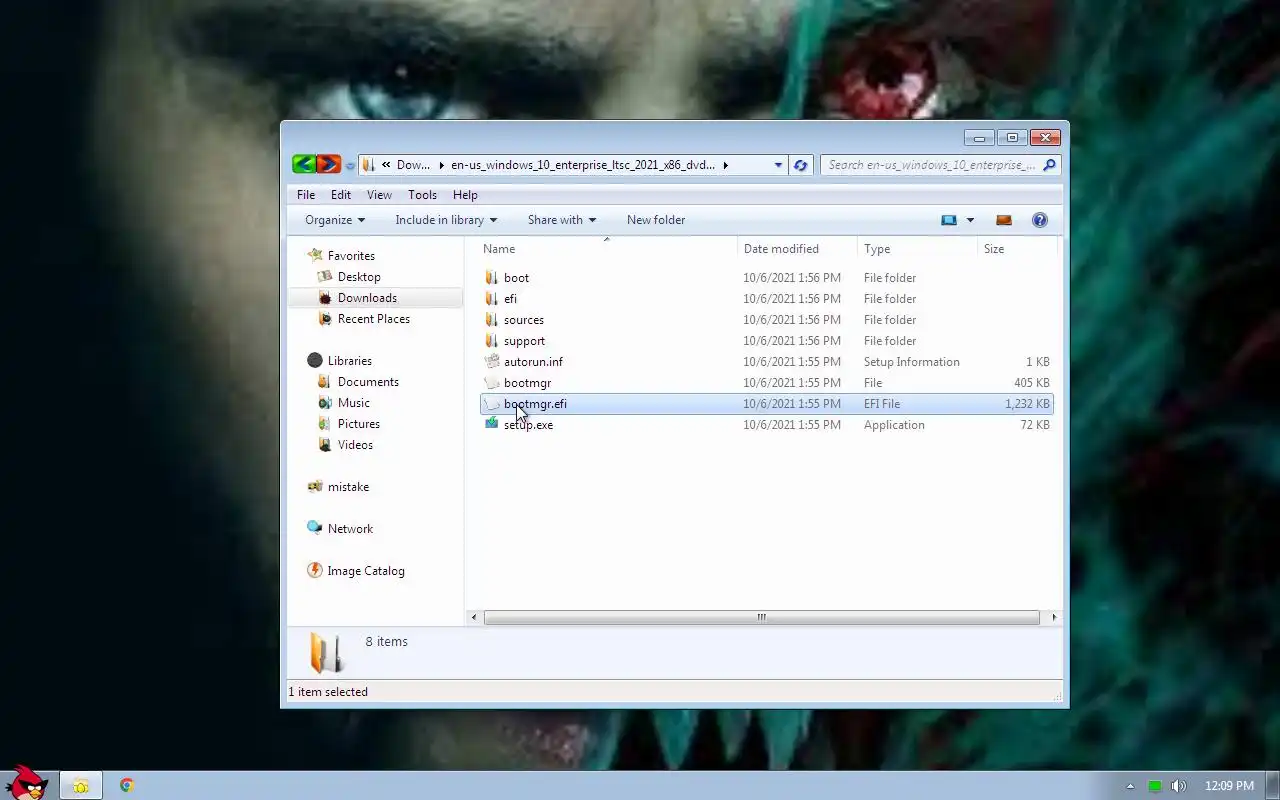Toggle the preview pane icon
1280x800 pixels.
coord(1004,220)
